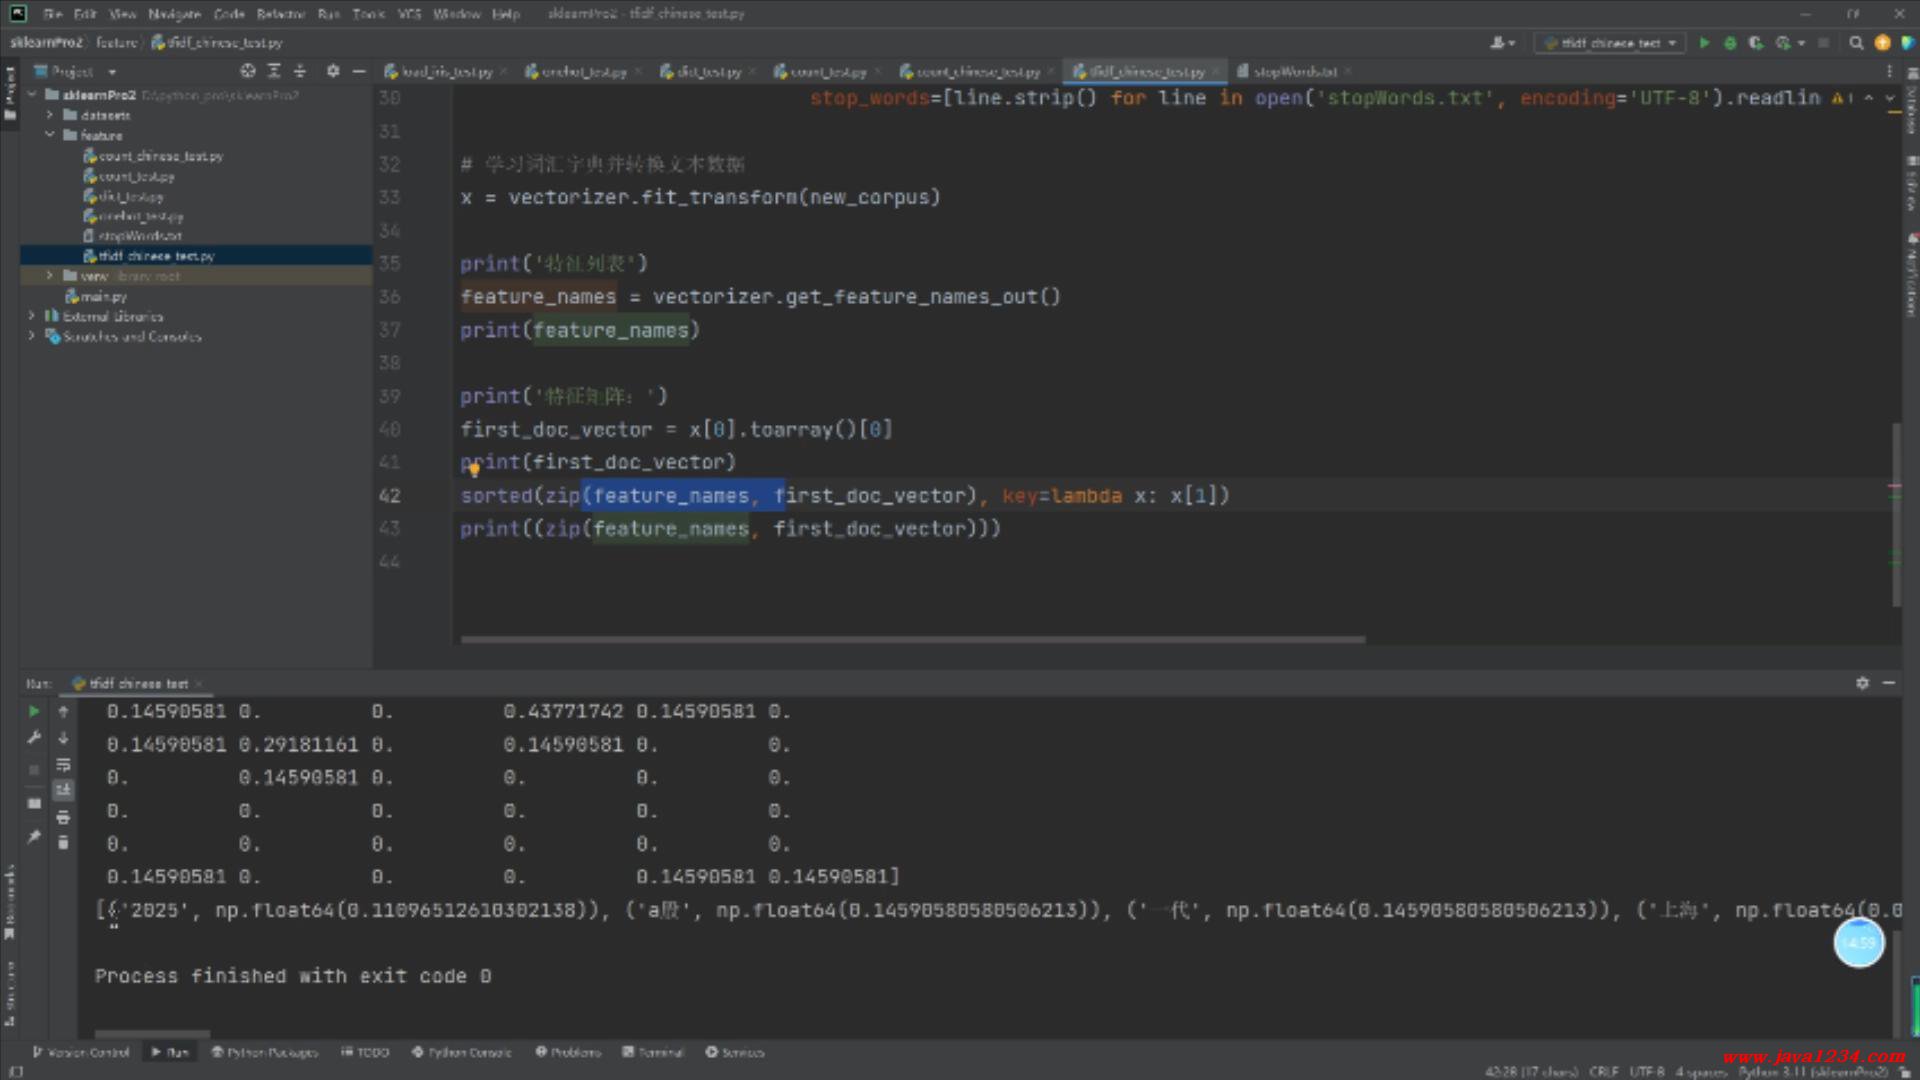
Task: Toggle pin tab icon in Run panel
Action: (34, 836)
